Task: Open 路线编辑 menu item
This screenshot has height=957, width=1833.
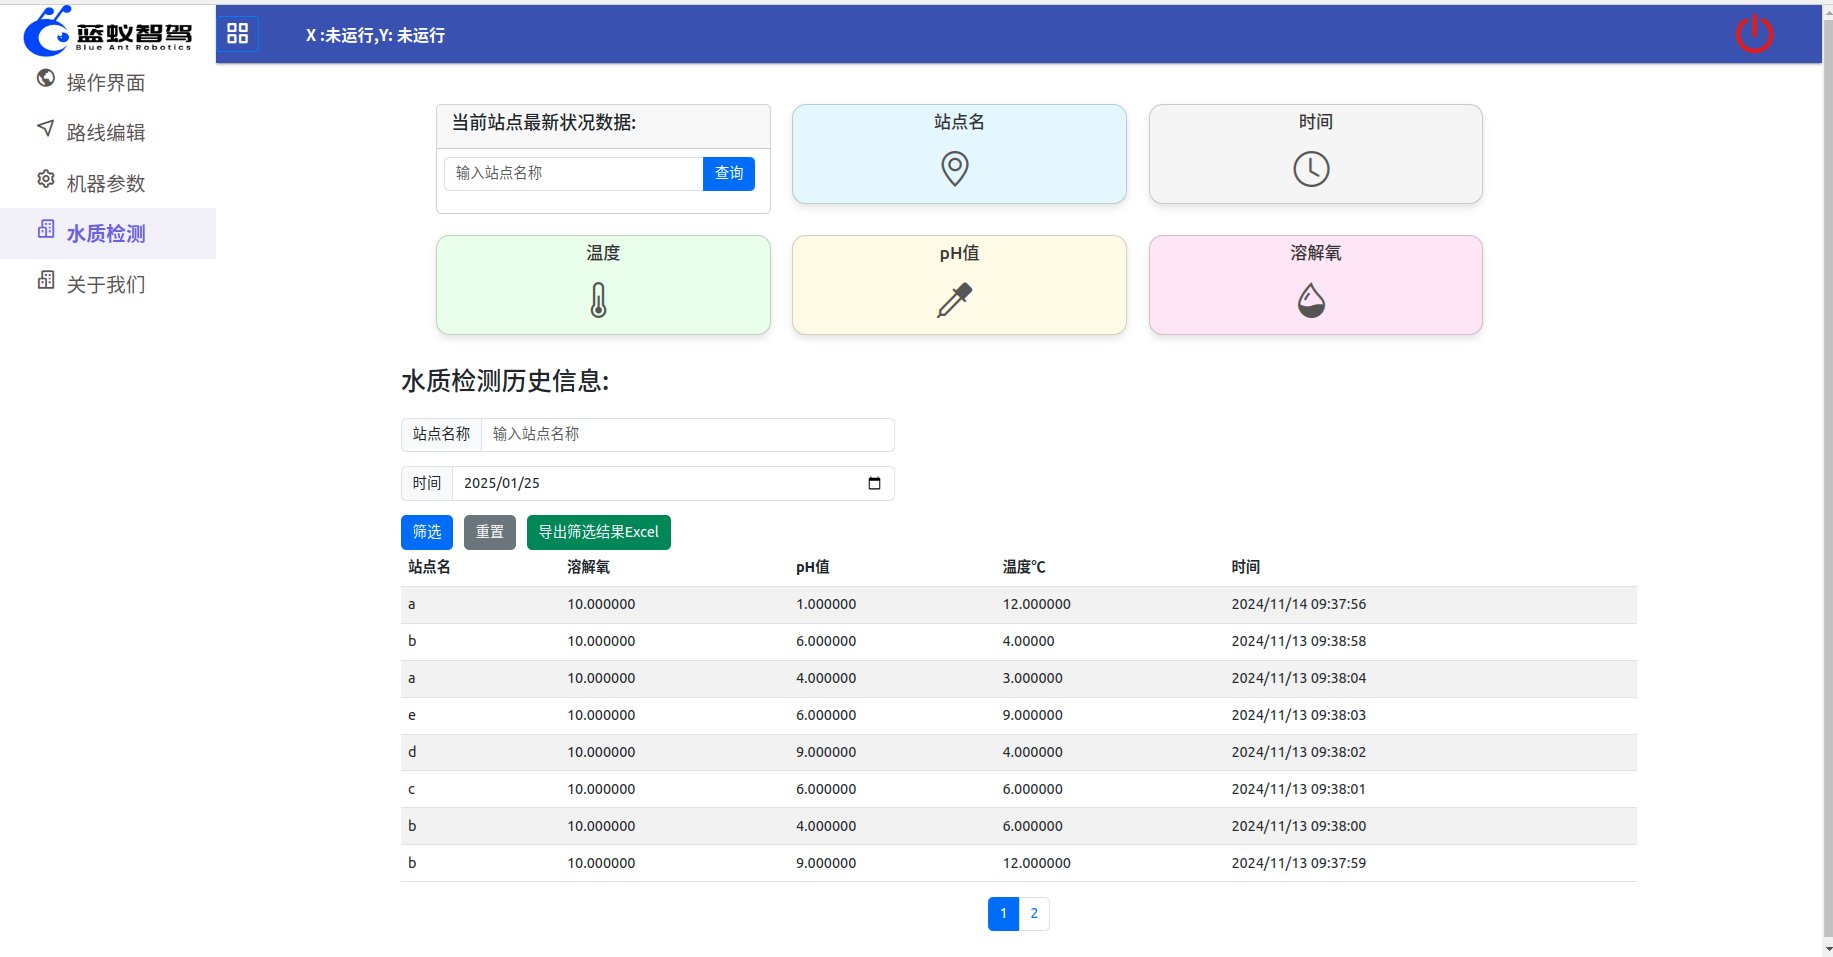Action: coord(106,133)
